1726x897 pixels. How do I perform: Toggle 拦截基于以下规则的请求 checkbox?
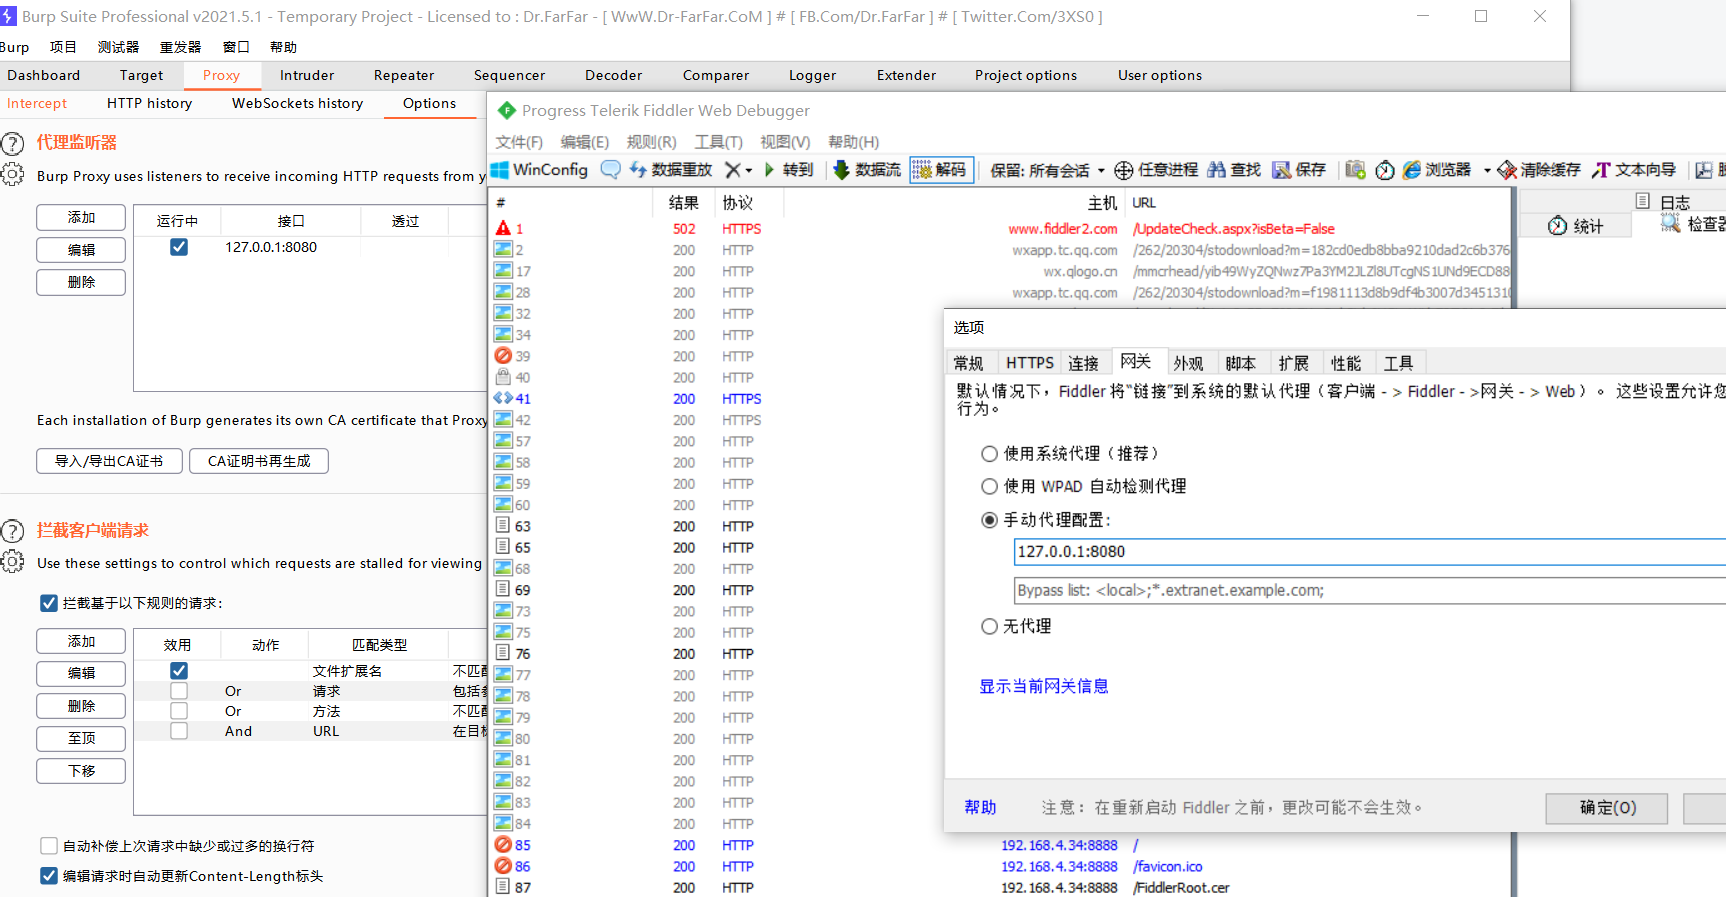point(49,603)
